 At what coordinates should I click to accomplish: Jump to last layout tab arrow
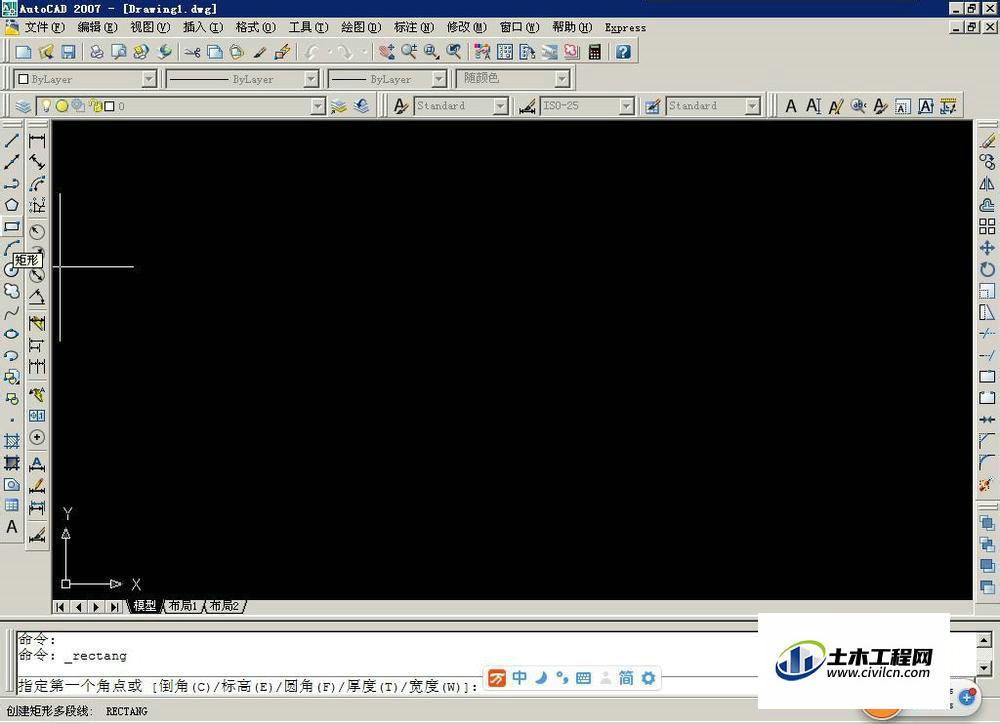pyautogui.click(x=114, y=607)
